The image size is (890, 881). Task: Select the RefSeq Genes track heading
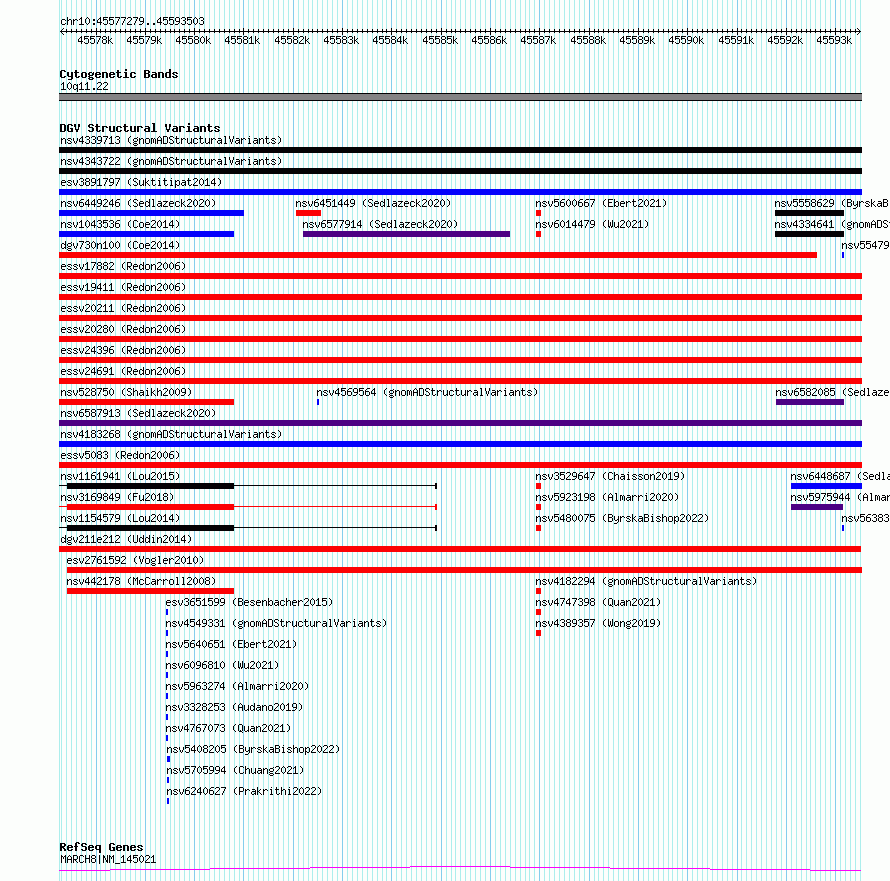coord(101,847)
